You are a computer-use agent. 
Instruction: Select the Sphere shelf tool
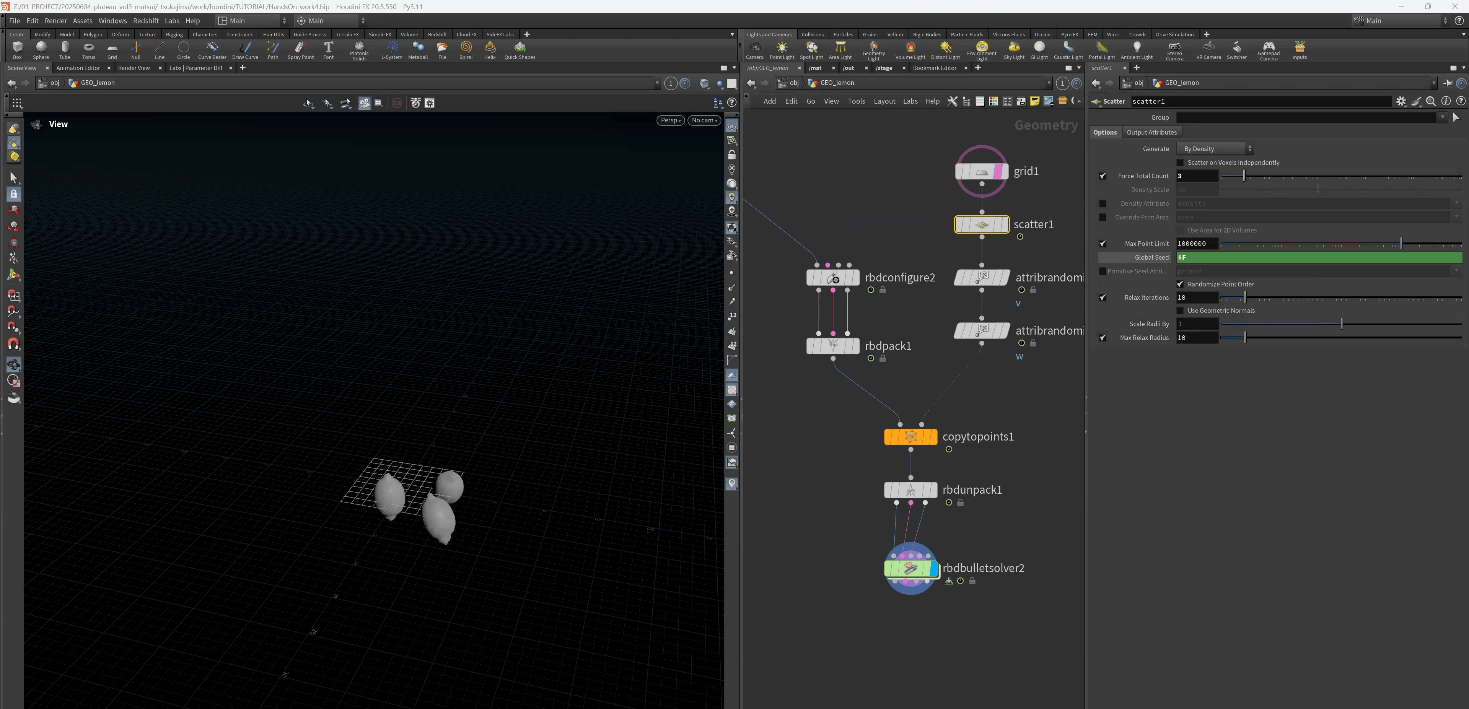pos(41,49)
